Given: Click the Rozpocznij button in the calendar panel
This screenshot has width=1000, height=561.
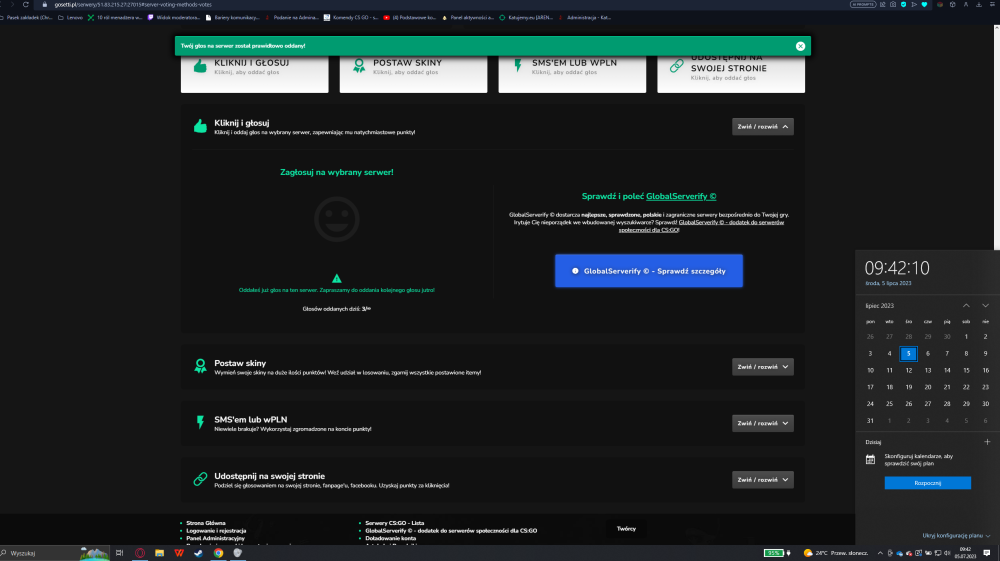Looking at the screenshot, I should pyautogui.click(x=927, y=483).
